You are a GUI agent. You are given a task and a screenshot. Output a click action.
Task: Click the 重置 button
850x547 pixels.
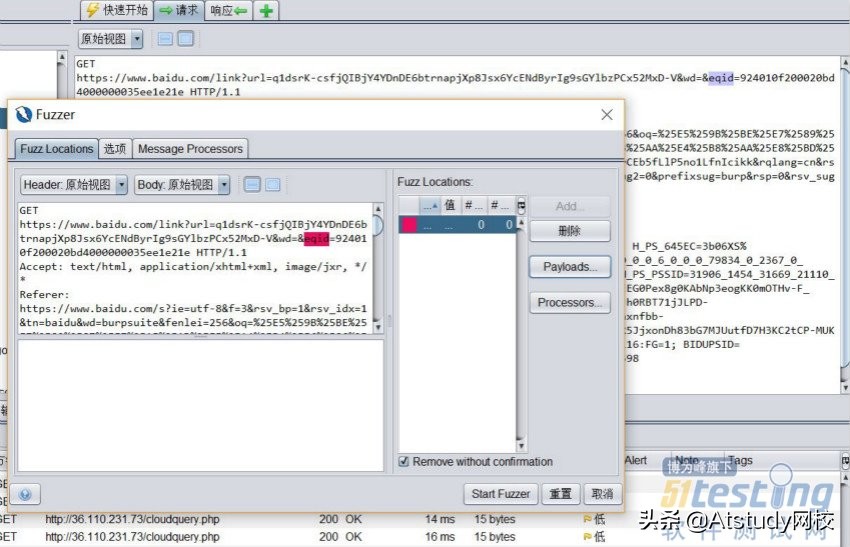(561, 494)
